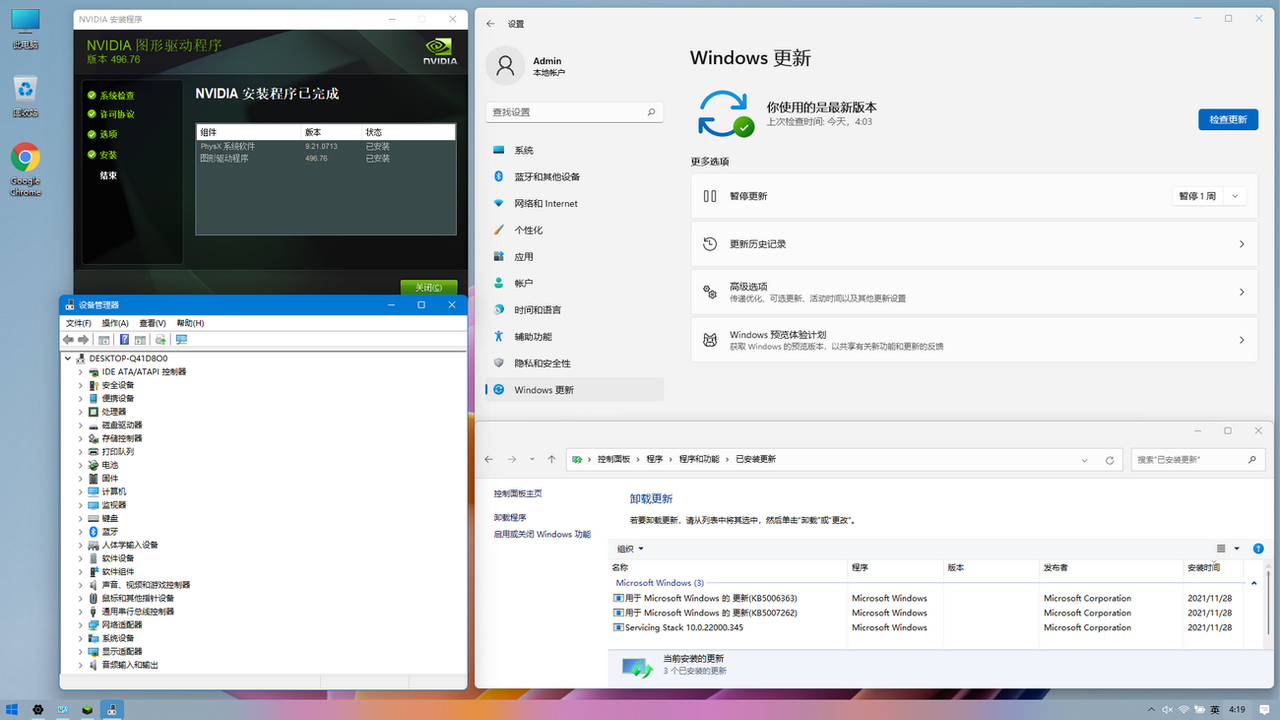Expand the 网络适配器 (Network adapters) node
This screenshot has height=720, width=1280.
[80, 625]
